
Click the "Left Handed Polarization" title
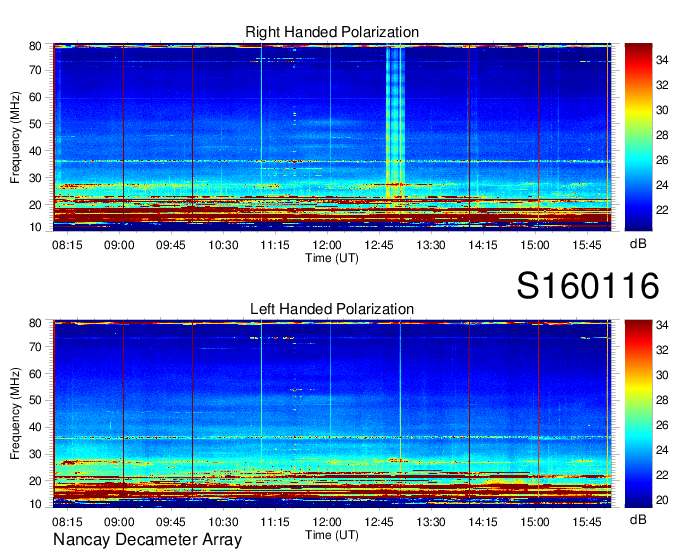332,309
